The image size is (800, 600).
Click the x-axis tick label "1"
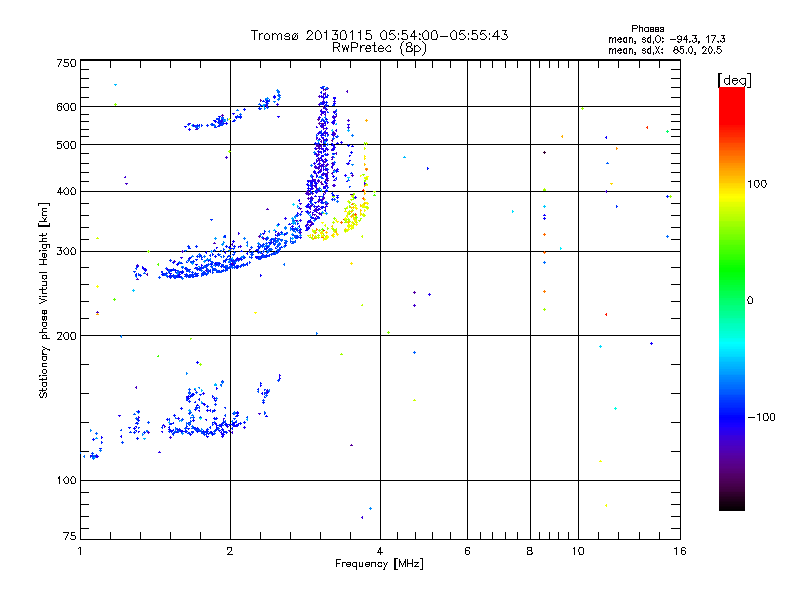pos(80,551)
